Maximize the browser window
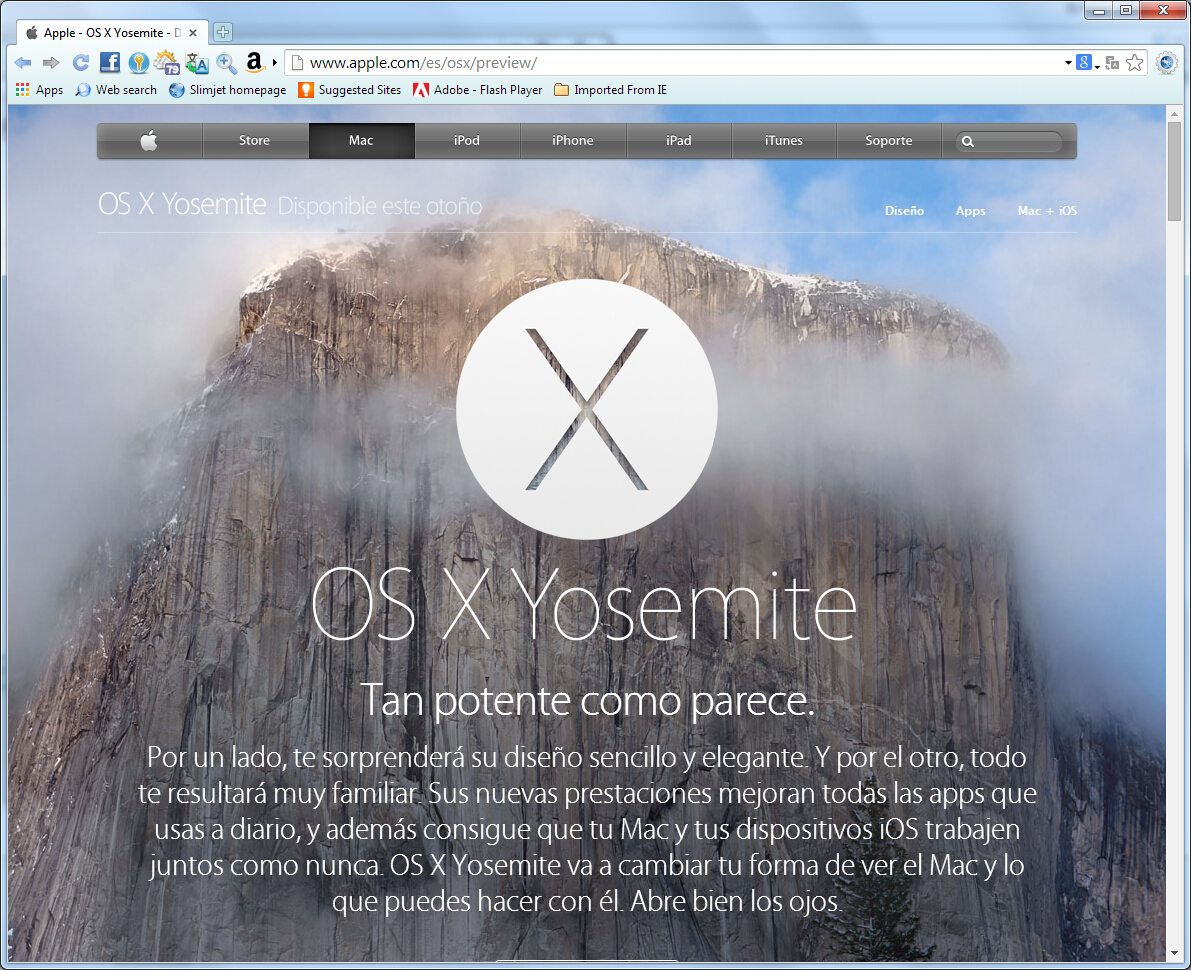 pyautogui.click(x=1126, y=11)
